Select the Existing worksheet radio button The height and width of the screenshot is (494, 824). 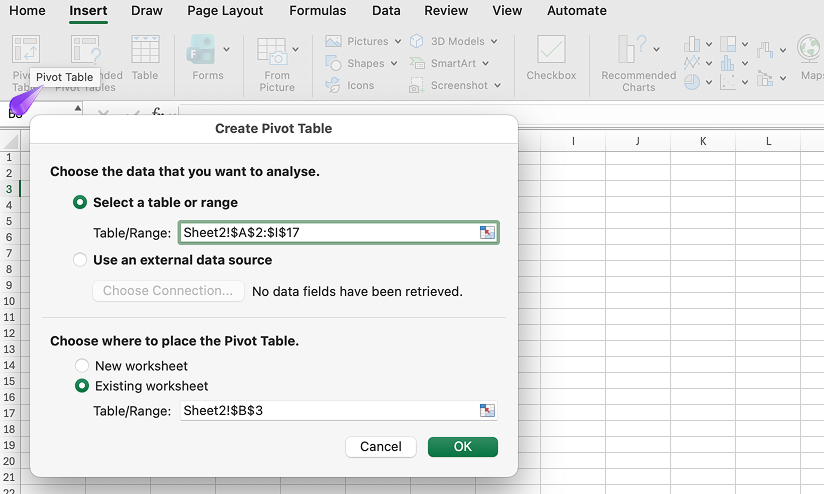tap(82, 386)
